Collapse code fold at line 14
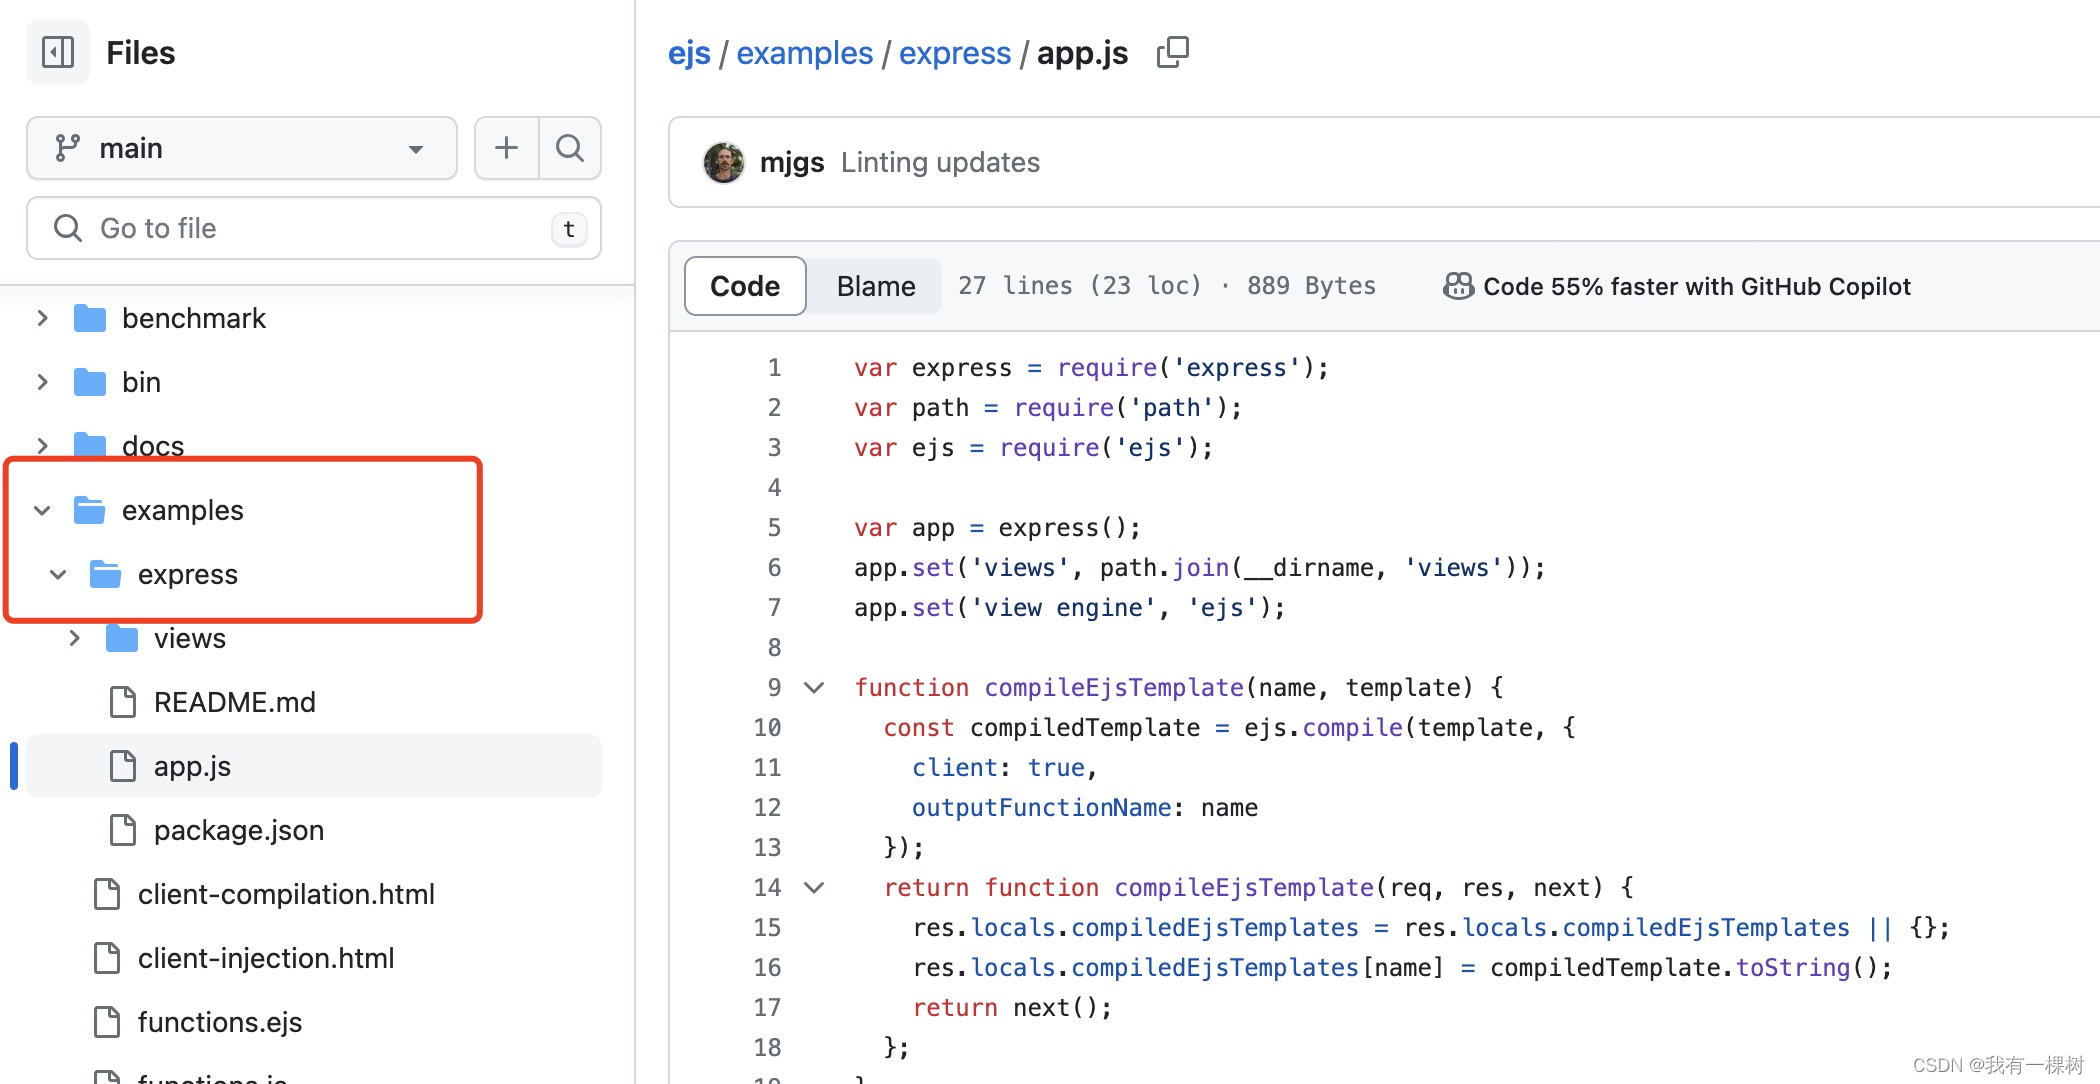 [814, 888]
